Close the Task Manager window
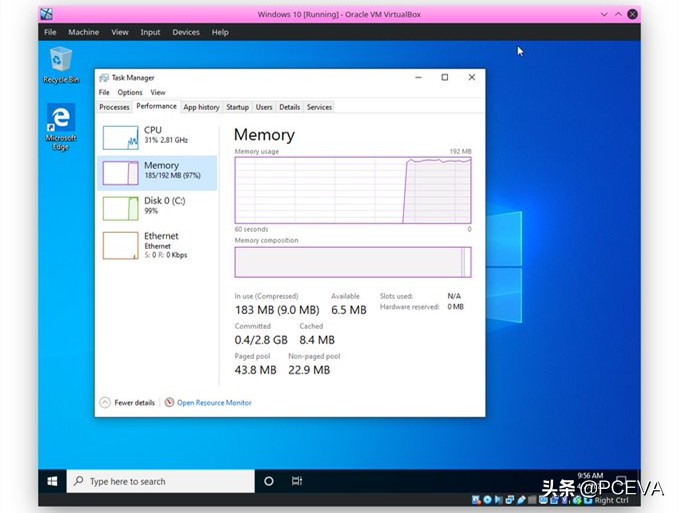Image resolution: width=679 pixels, height=513 pixels. point(472,77)
